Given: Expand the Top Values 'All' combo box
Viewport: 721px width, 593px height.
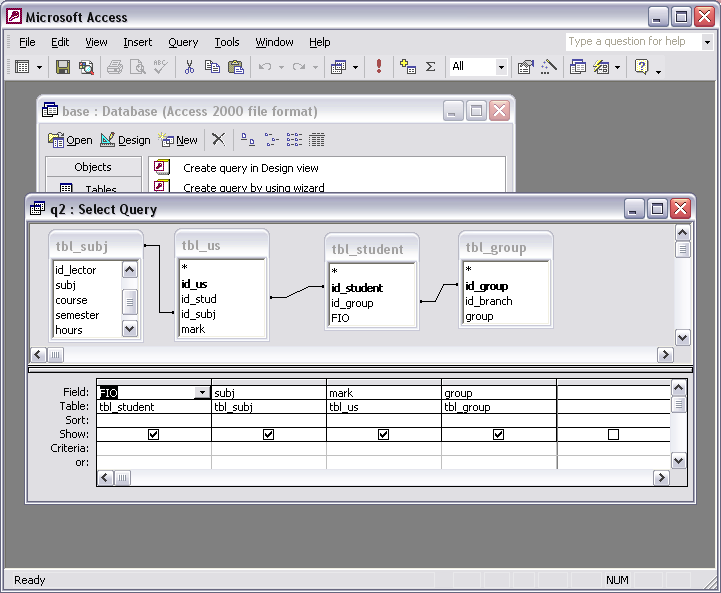Looking at the screenshot, I should (502, 67).
